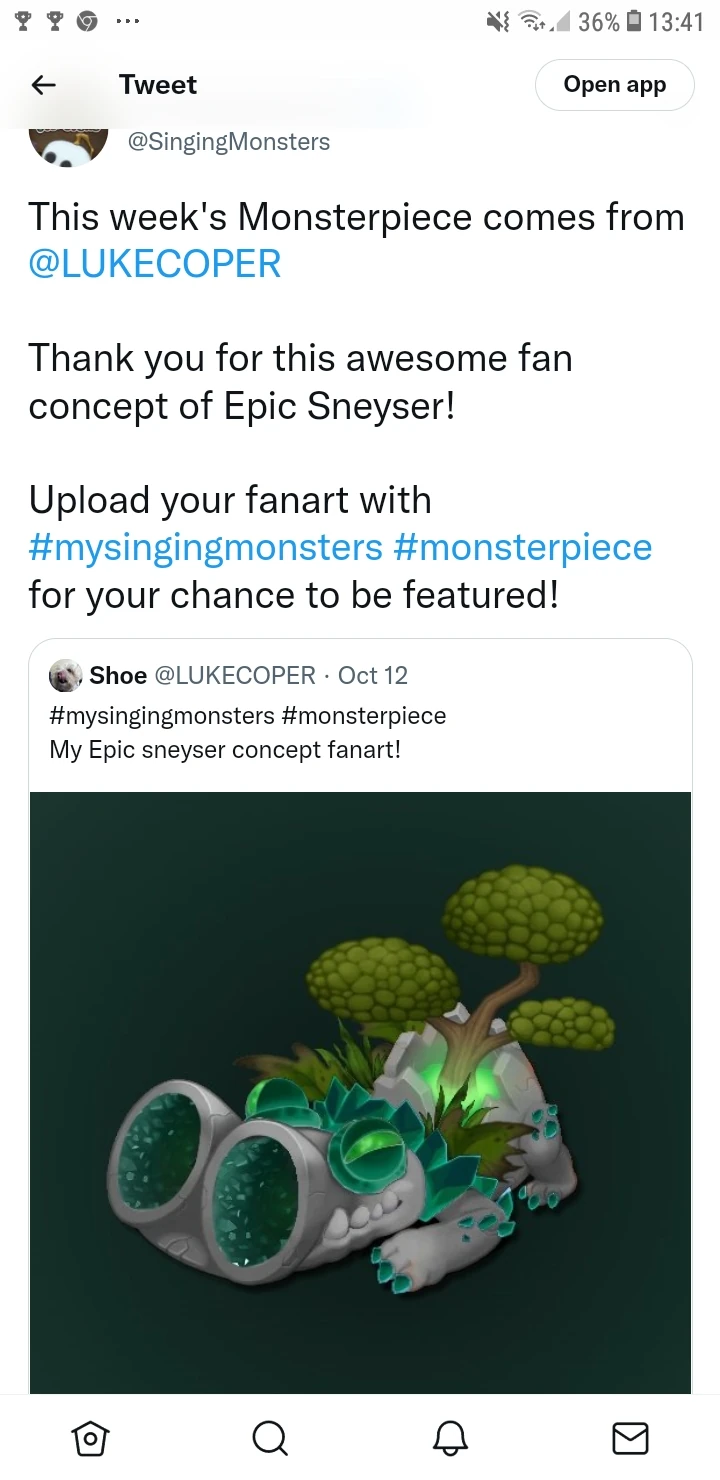Viewport: 720px width, 1480px height.
Task: Open Shoe's profile avatar in quoted tweet
Action: point(65,675)
